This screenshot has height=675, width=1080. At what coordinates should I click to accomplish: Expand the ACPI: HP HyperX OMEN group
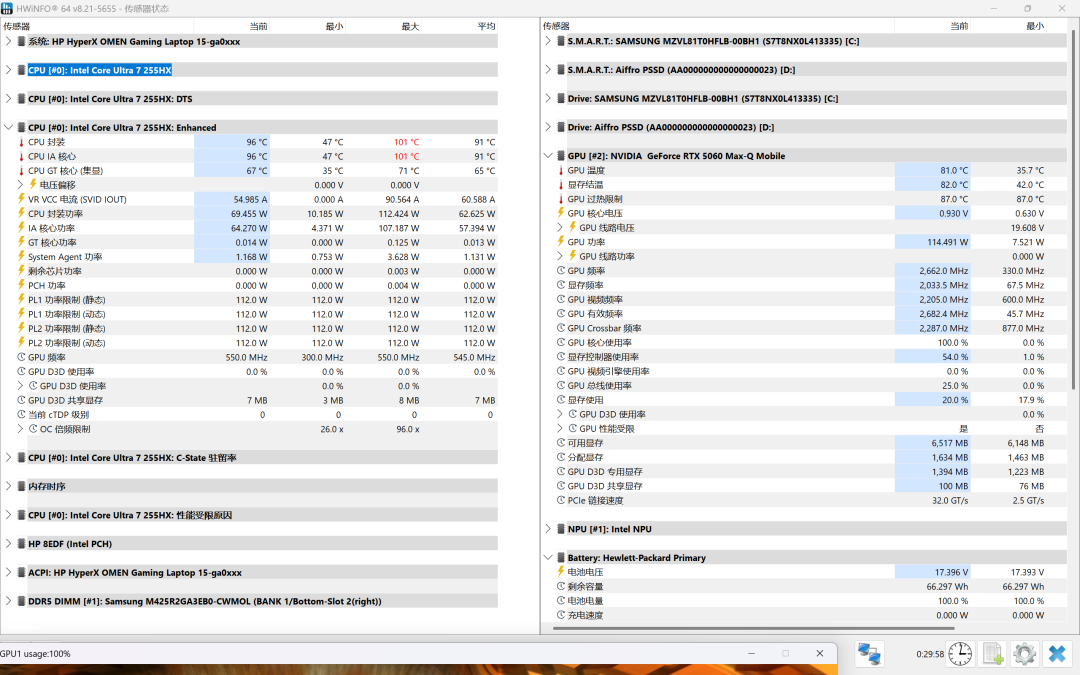point(8,572)
